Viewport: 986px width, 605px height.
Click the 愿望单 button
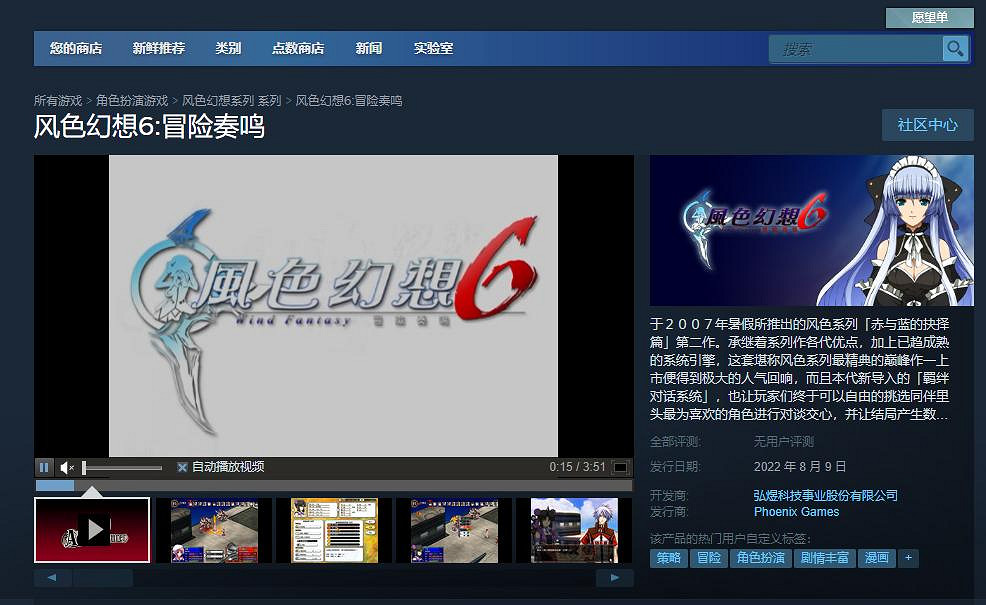(928, 16)
